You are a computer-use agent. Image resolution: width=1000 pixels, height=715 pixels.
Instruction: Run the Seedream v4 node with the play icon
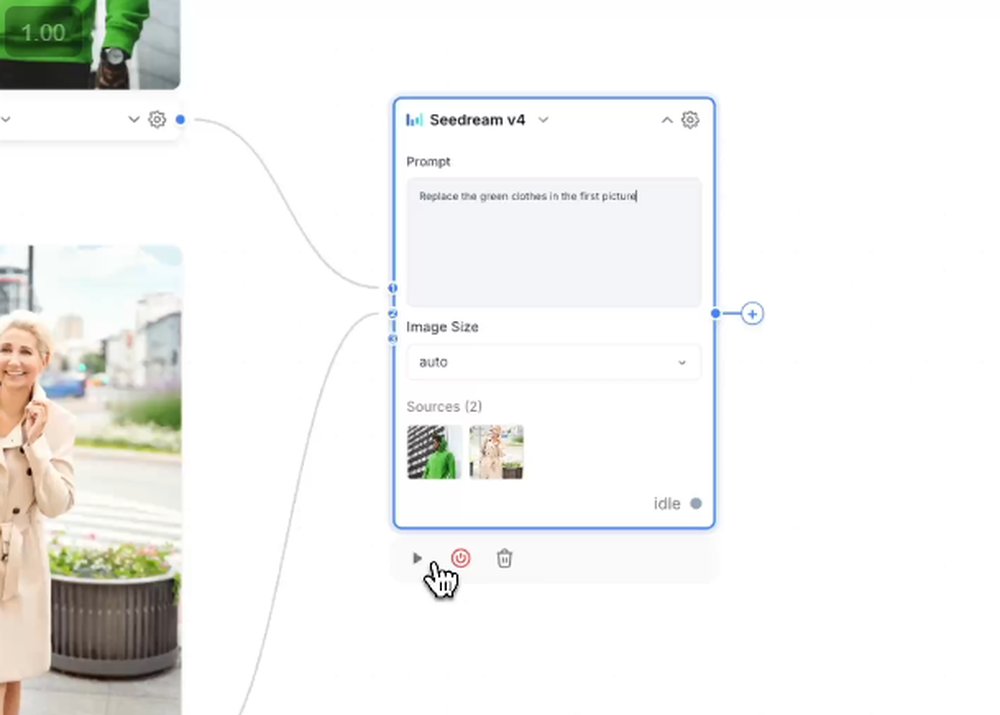[418, 558]
